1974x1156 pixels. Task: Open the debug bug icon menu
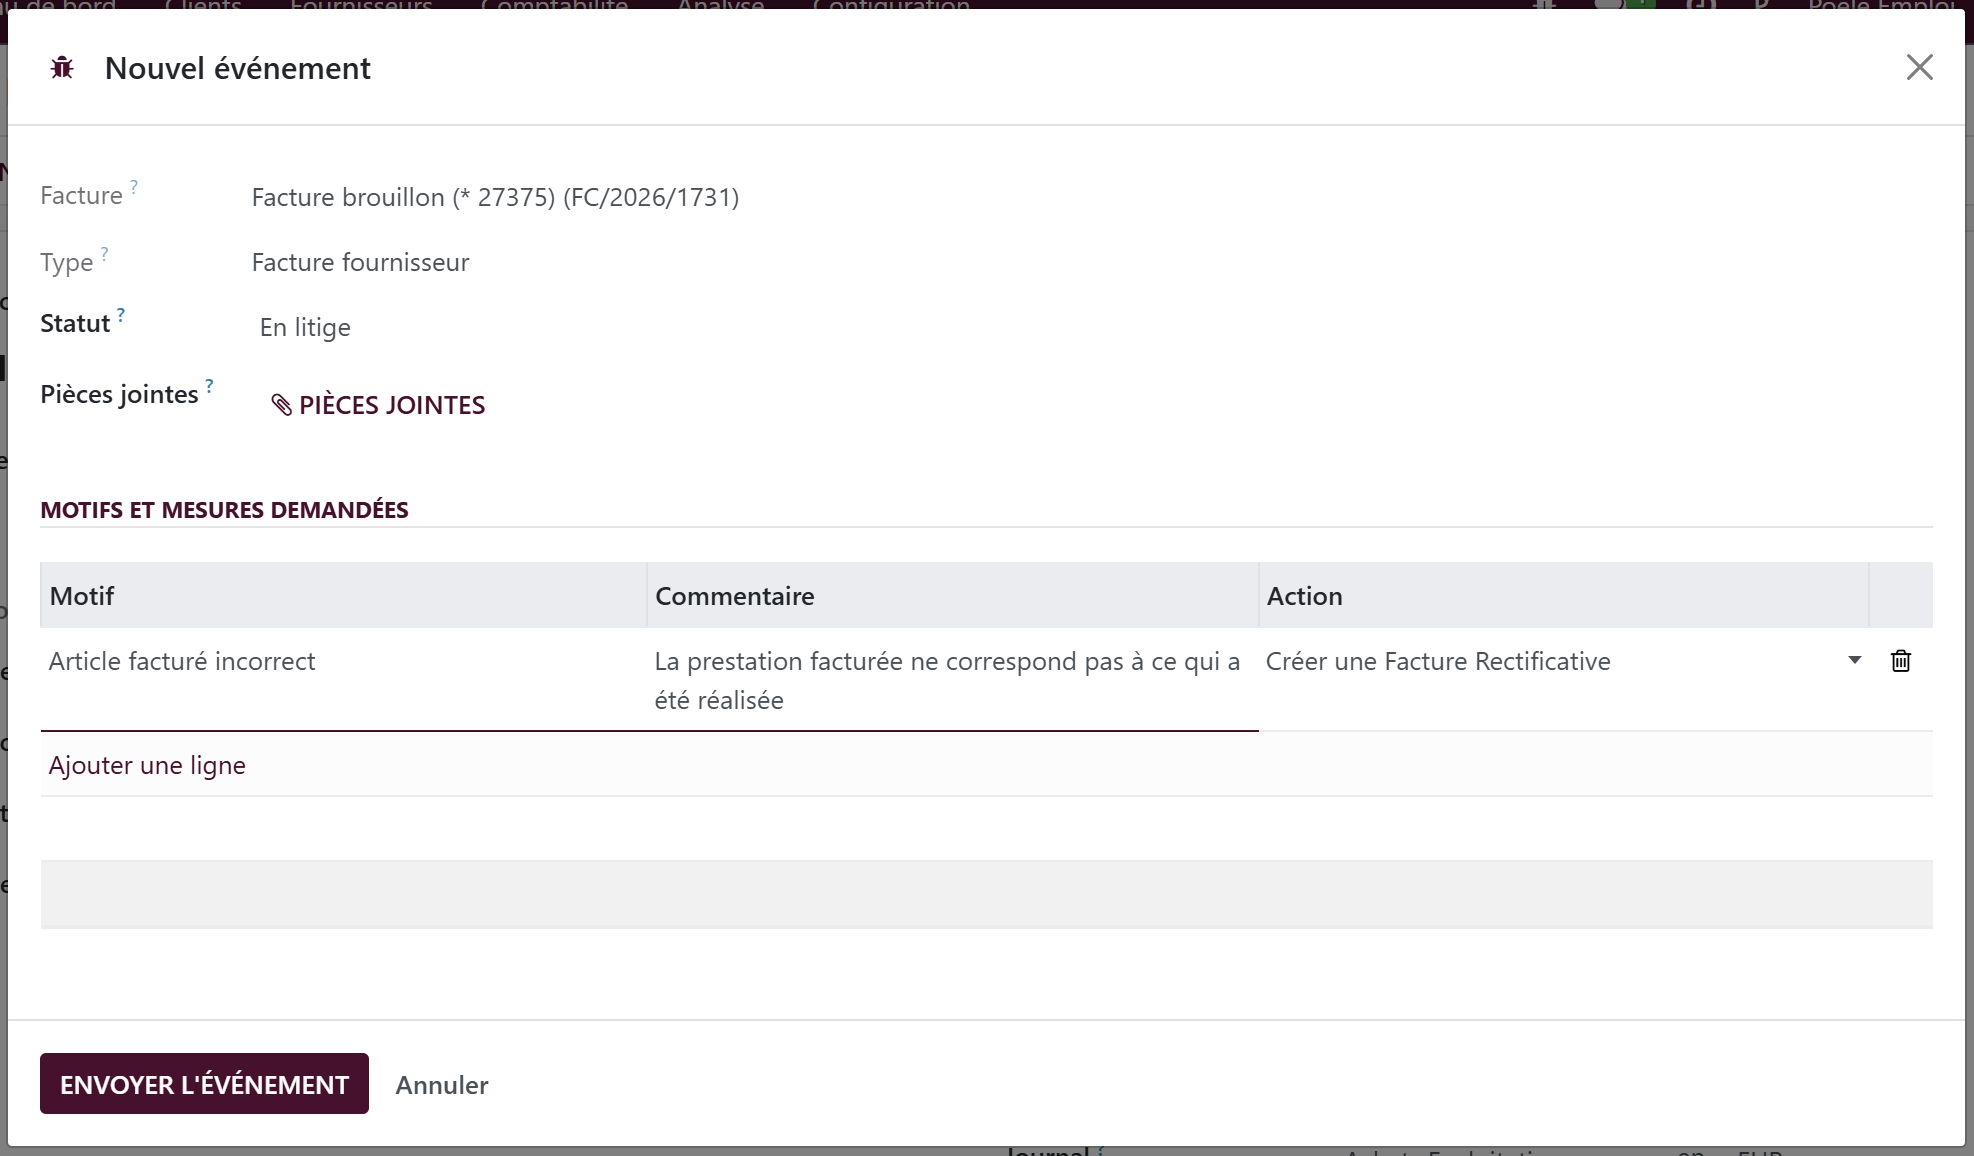click(x=62, y=68)
